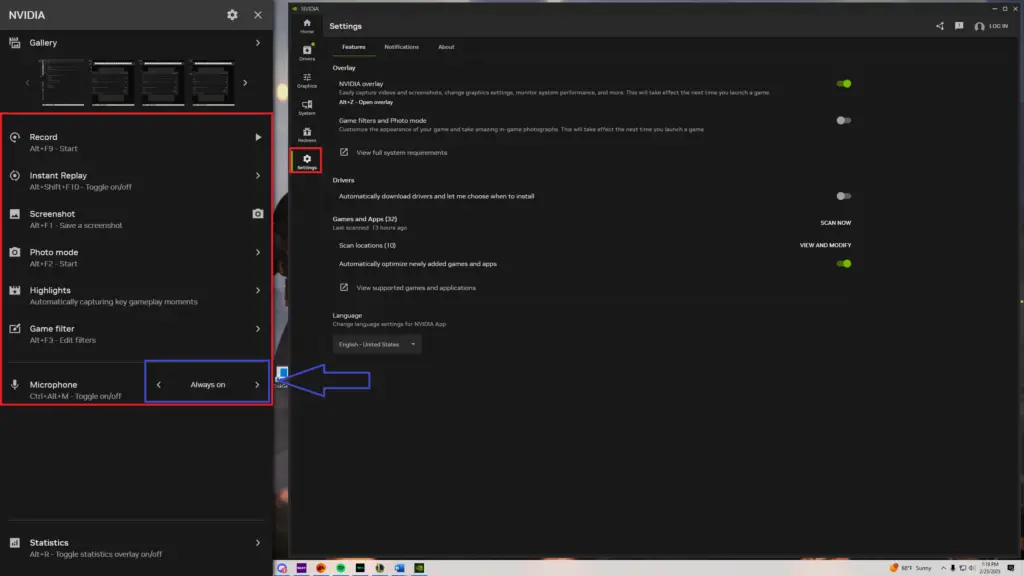Image resolution: width=1024 pixels, height=576 pixels.
Task: Expand the Gallery section arrow
Action: (x=258, y=42)
